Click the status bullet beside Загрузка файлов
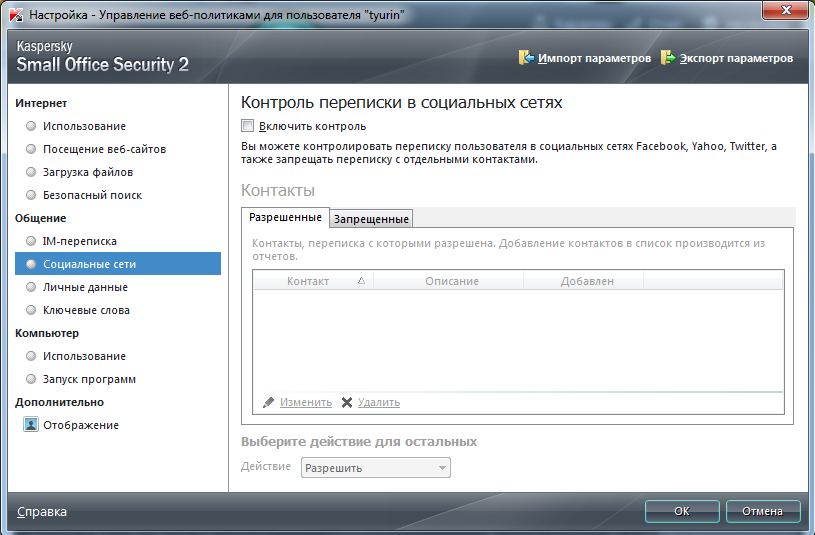The width and height of the screenshot is (815, 535). (x=31, y=172)
